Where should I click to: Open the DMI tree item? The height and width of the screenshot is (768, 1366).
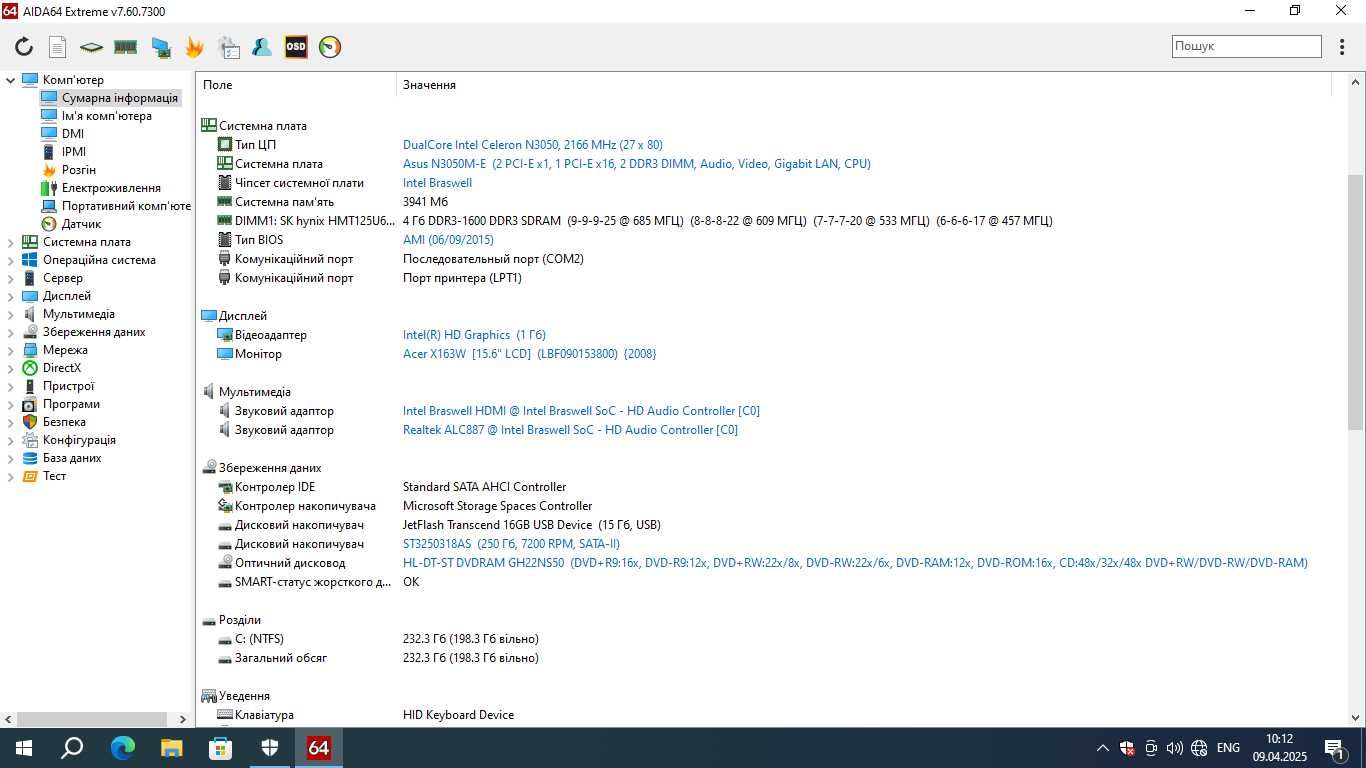point(73,134)
